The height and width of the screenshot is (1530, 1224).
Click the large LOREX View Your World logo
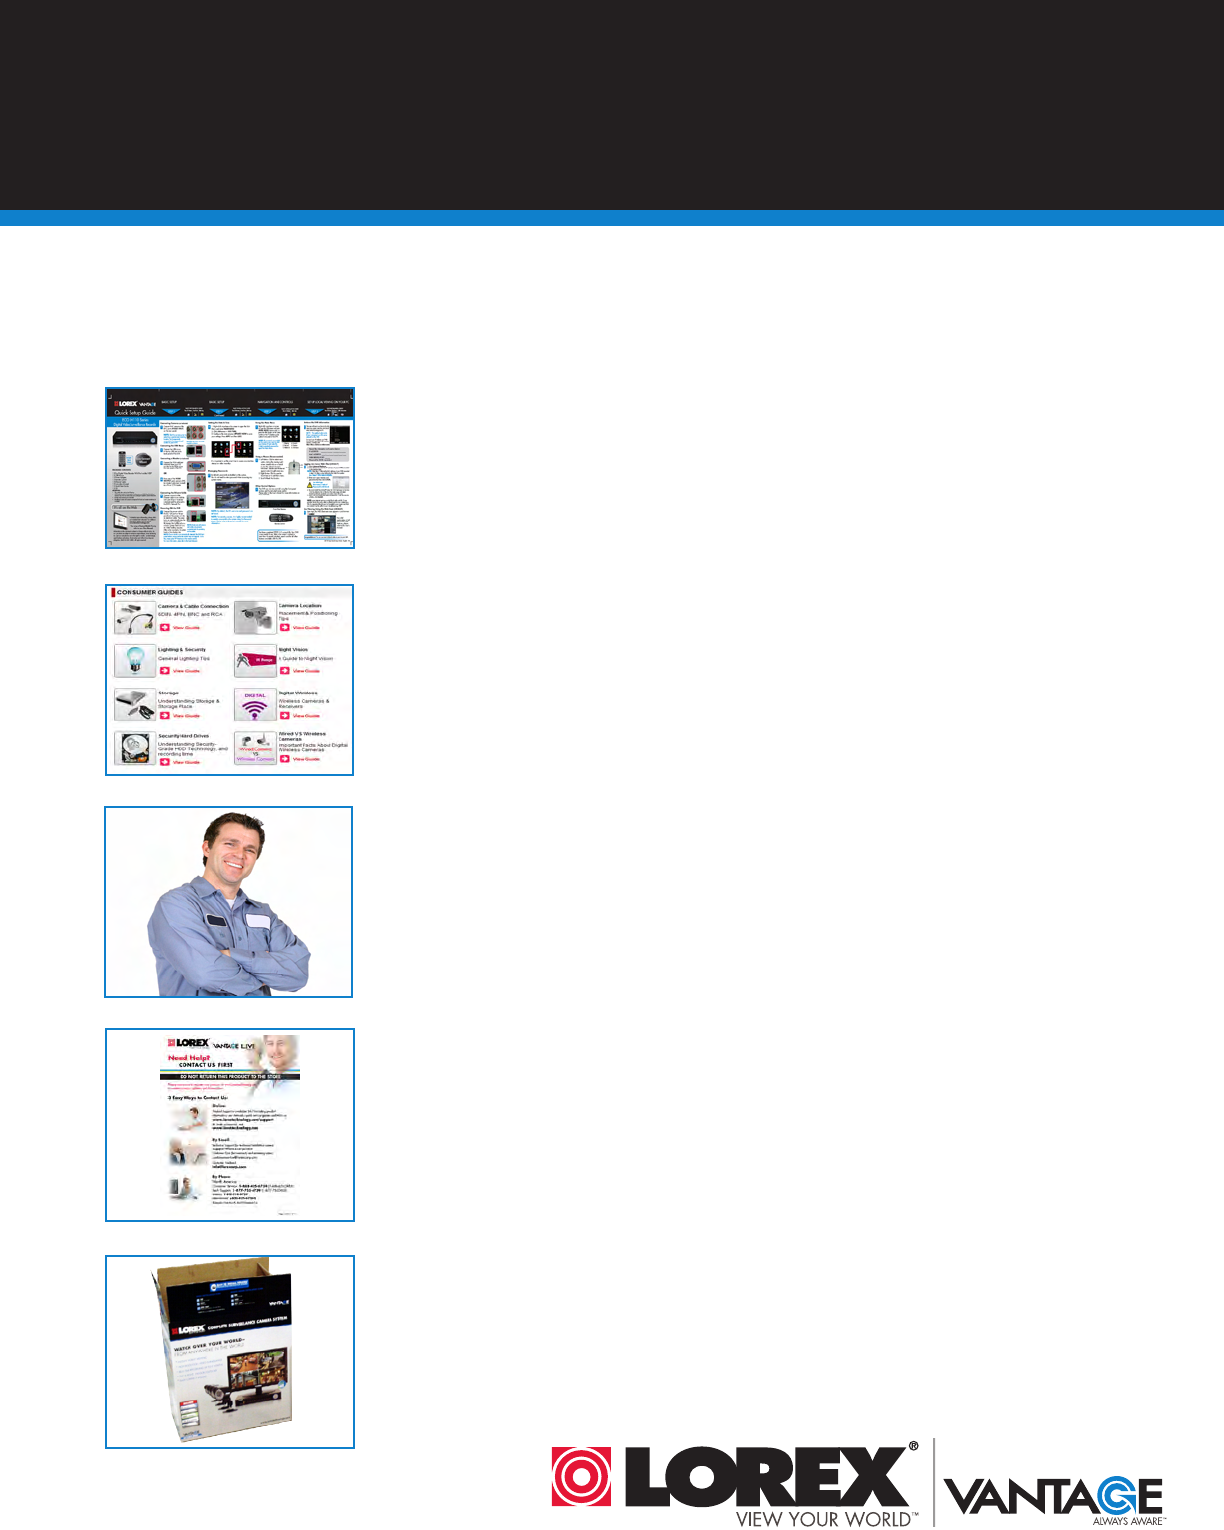coord(735,1484)
